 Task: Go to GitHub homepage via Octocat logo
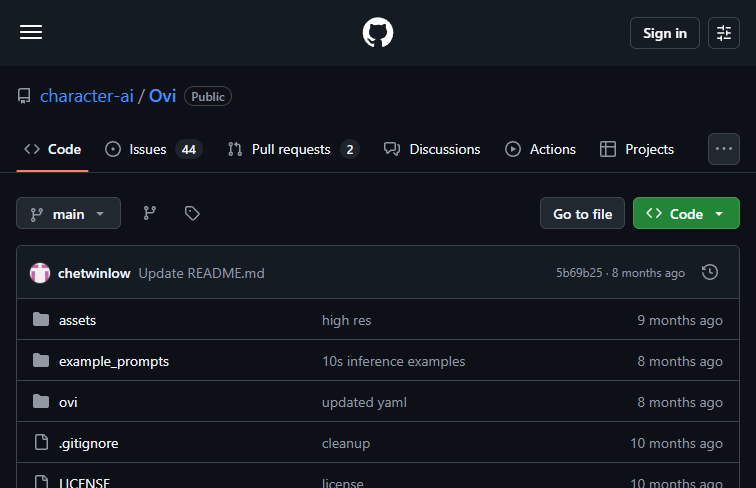[x=378, y=33]
